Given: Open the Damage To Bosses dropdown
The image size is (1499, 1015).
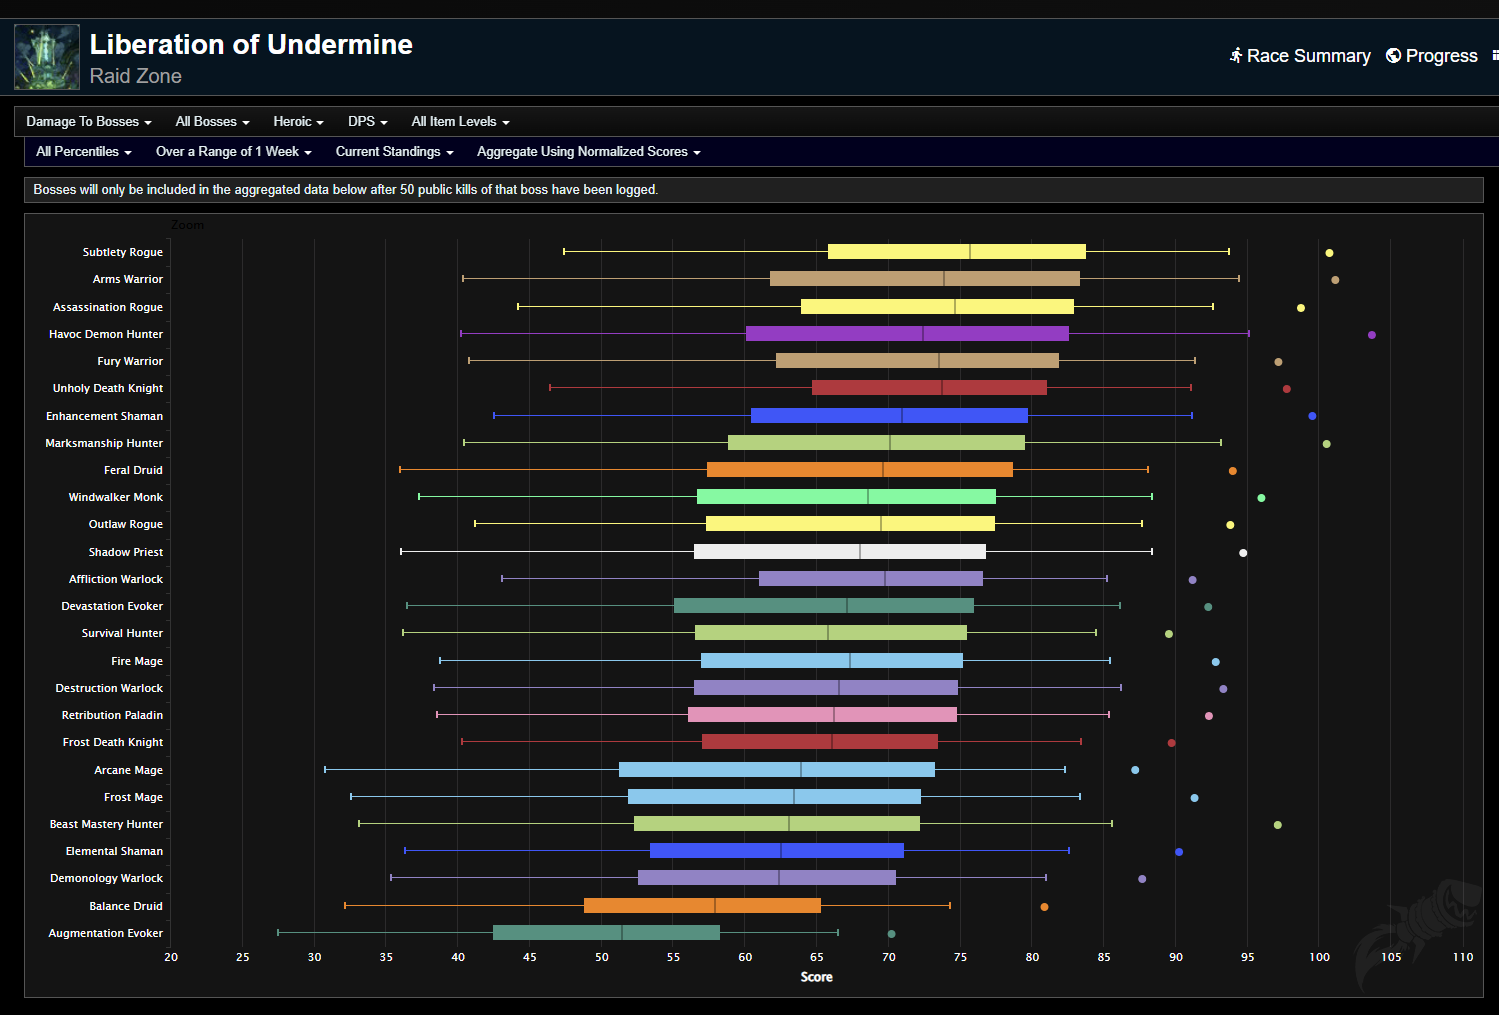Looking at the screenshot, I should tap(88, 122).
